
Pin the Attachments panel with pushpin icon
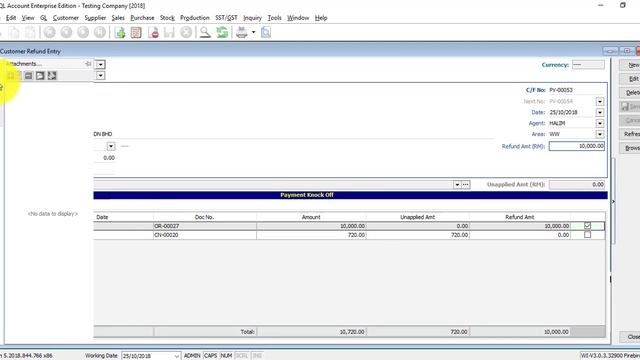pyautogui.click(x=88, y=64)
